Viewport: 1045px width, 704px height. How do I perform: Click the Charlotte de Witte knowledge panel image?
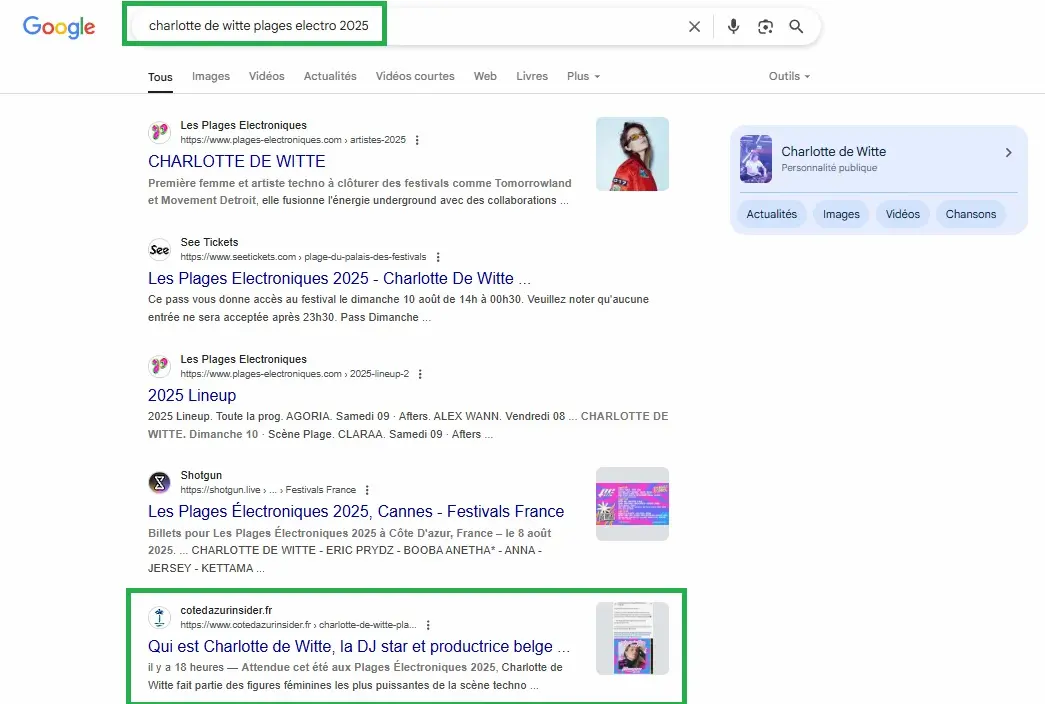coord(756,159)
